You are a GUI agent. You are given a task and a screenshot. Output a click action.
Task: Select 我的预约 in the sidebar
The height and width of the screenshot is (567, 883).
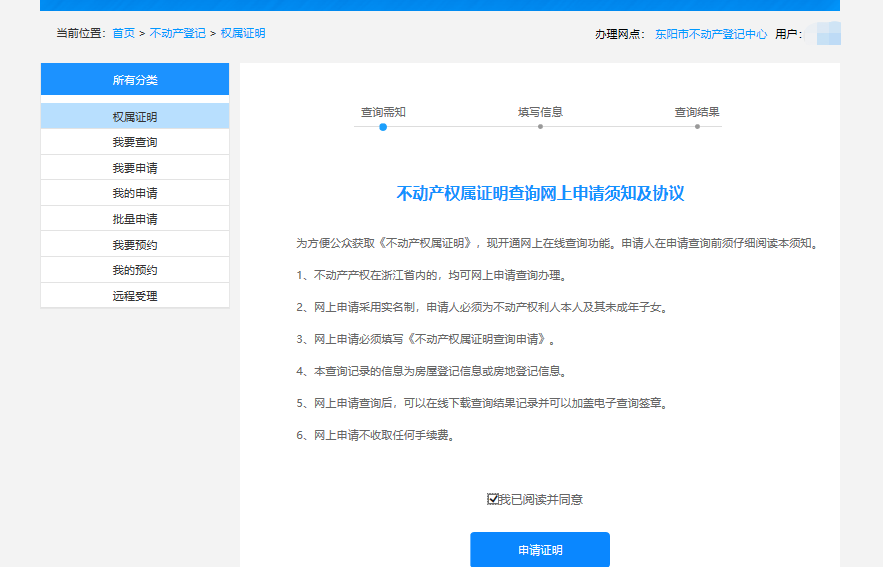[135, 270]
